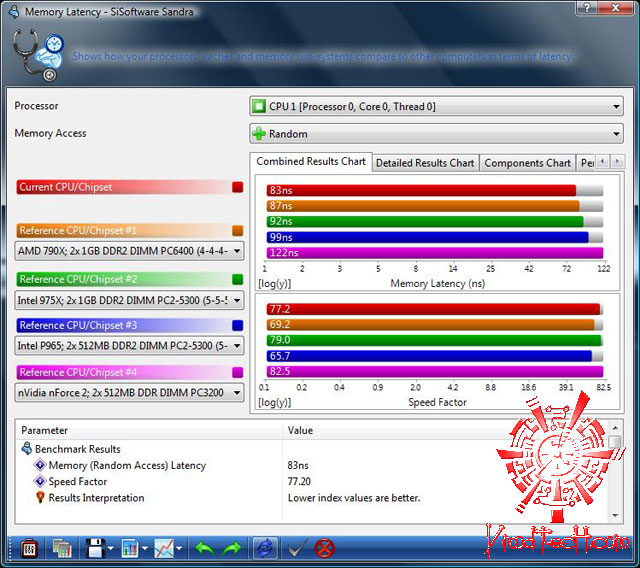640x568 pixels.
Task: Click the magenta 122ns latency bar
Action: click(435, 253)
